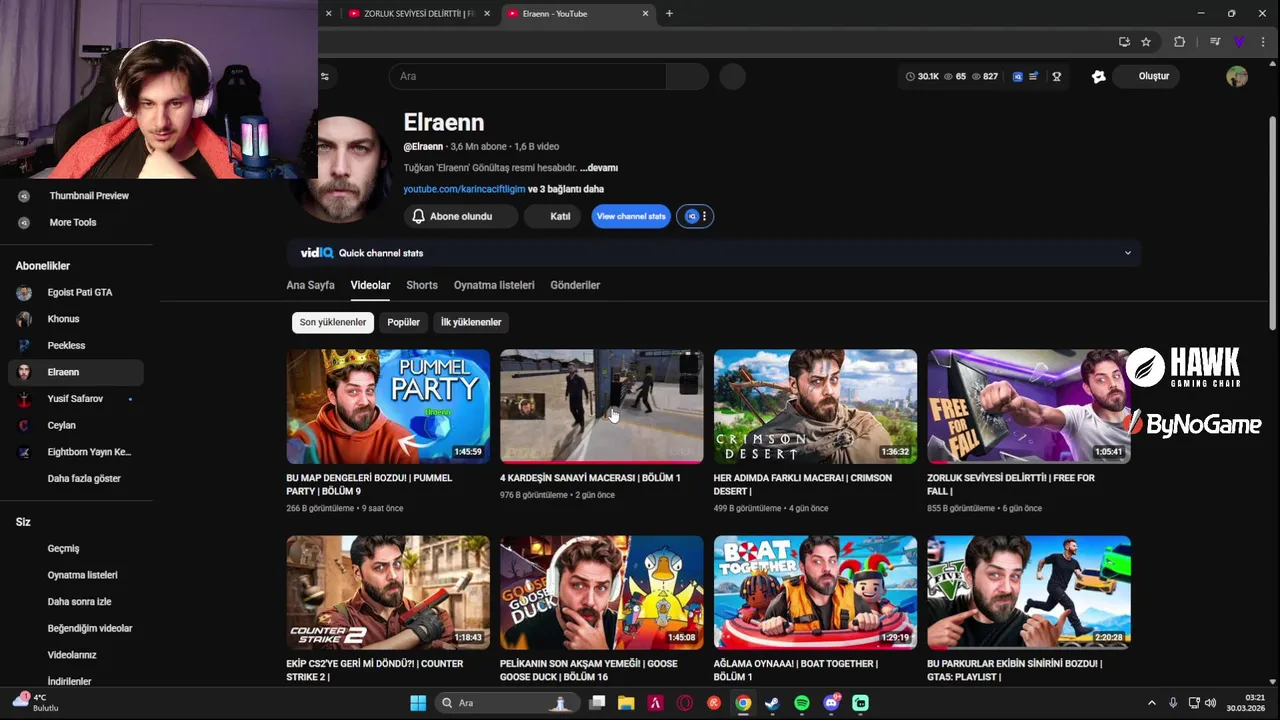Open Beğendiğim videolar in sidebar
Viewport: 1280px width, 720px height.
(90, 628)
